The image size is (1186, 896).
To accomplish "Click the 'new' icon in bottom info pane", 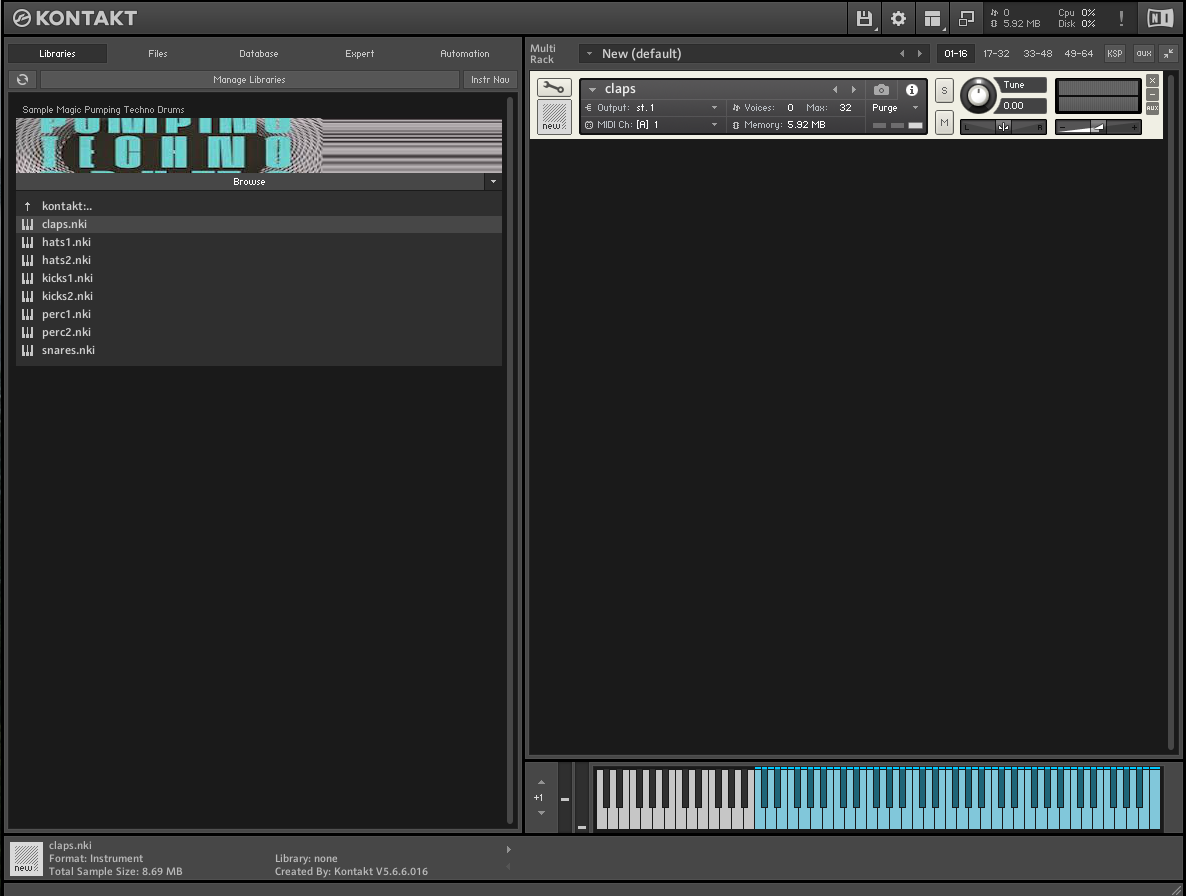I will tap(26, 859).
